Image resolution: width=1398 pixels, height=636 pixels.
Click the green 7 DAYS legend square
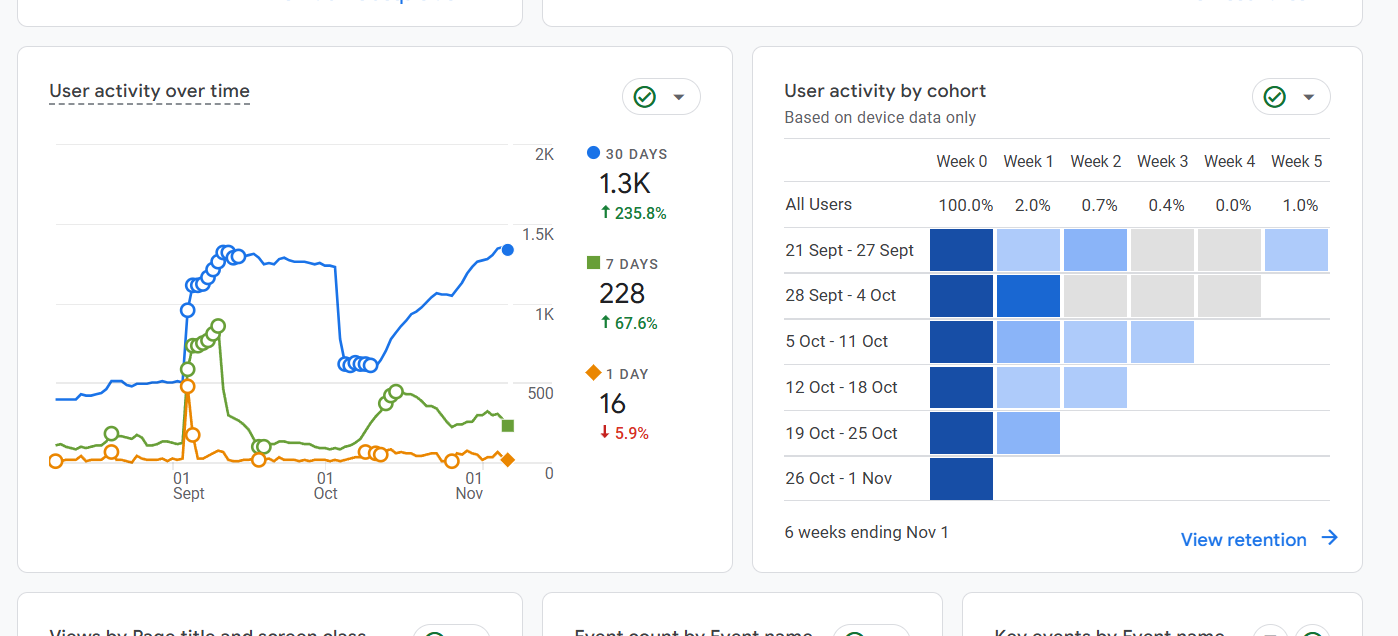point(593,263)
